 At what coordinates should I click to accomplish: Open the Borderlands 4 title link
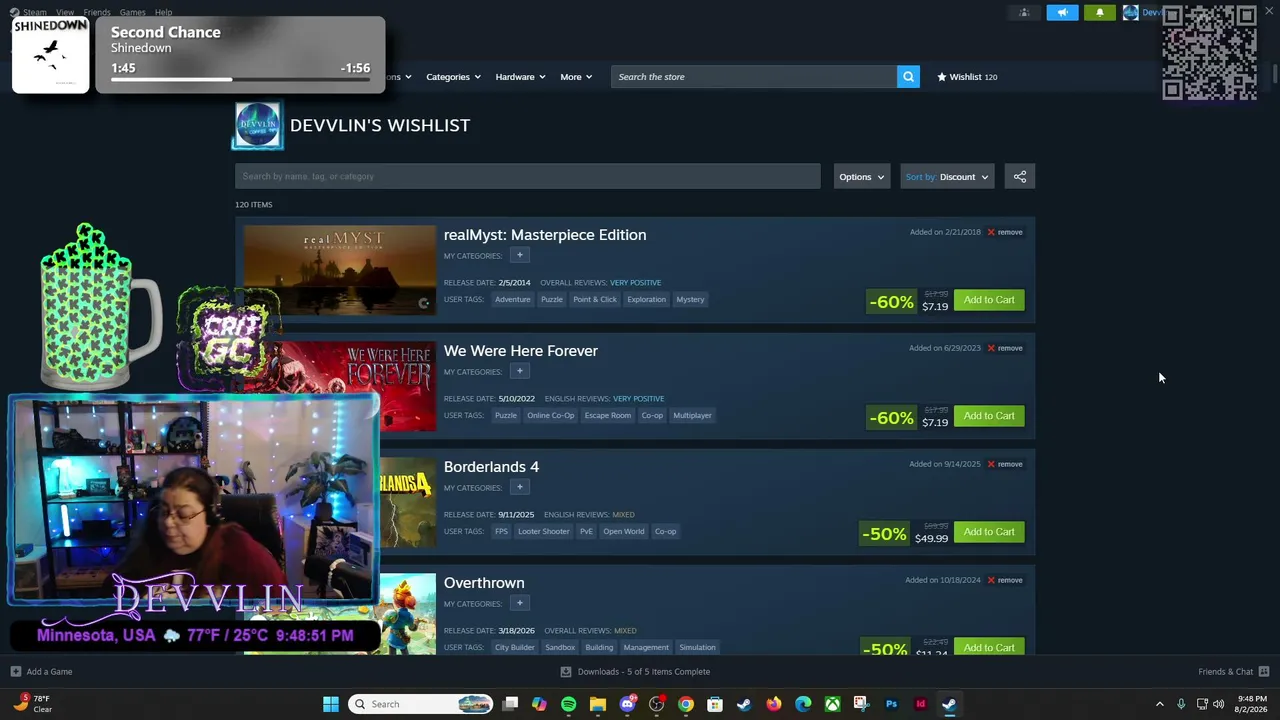click(491, 467)
